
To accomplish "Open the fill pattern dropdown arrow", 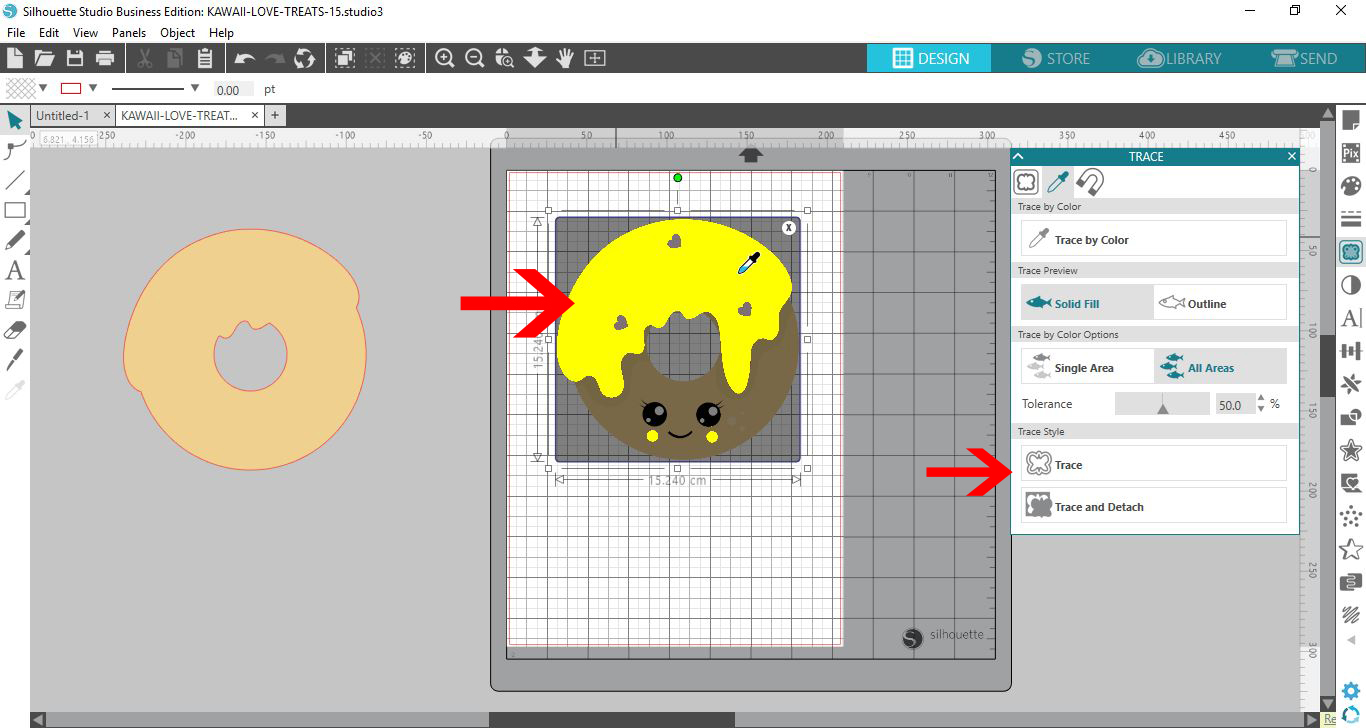I will pyautogui.click(x=42, y=88).
